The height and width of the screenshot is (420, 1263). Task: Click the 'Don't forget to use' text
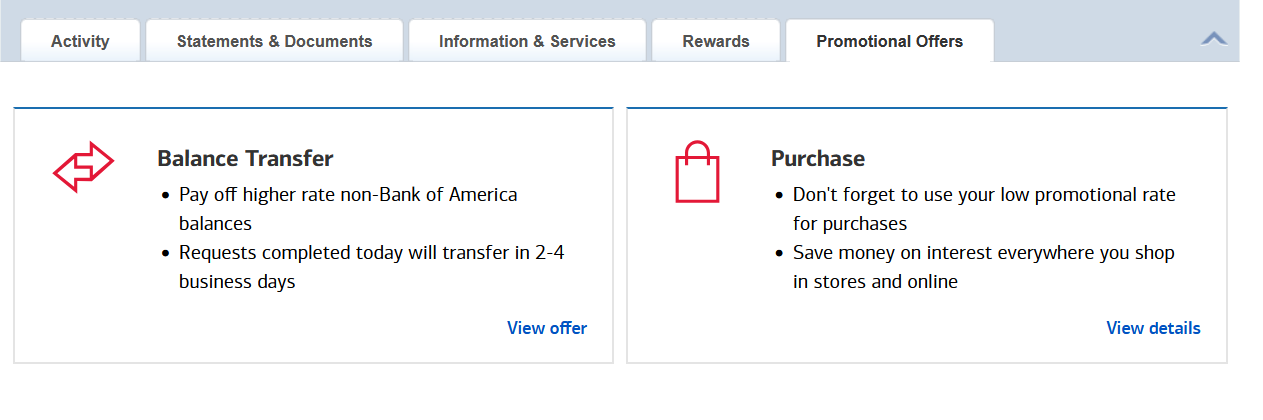pos(984,195)
